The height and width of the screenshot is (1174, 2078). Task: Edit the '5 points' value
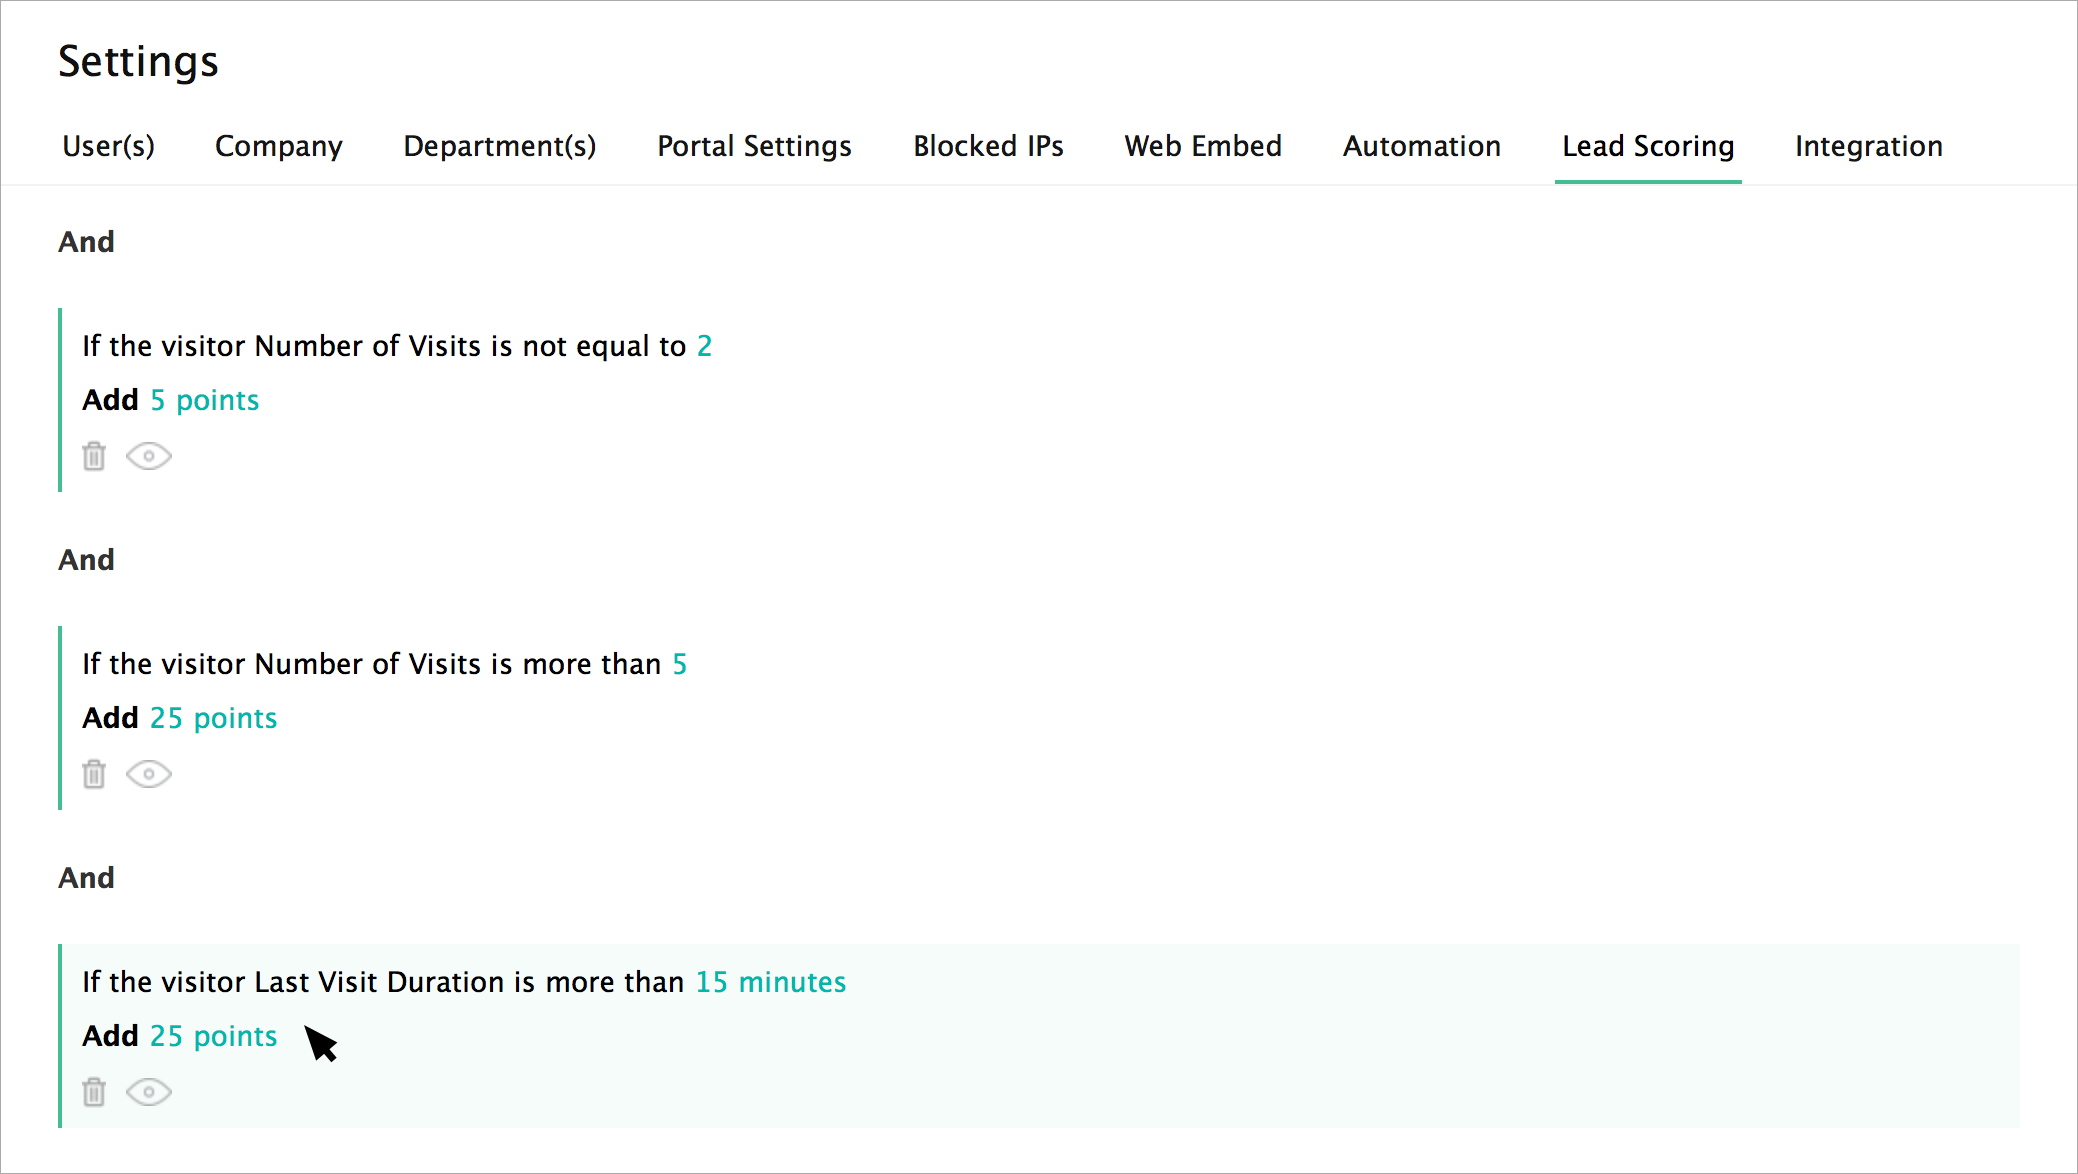[x=204, y=400]
